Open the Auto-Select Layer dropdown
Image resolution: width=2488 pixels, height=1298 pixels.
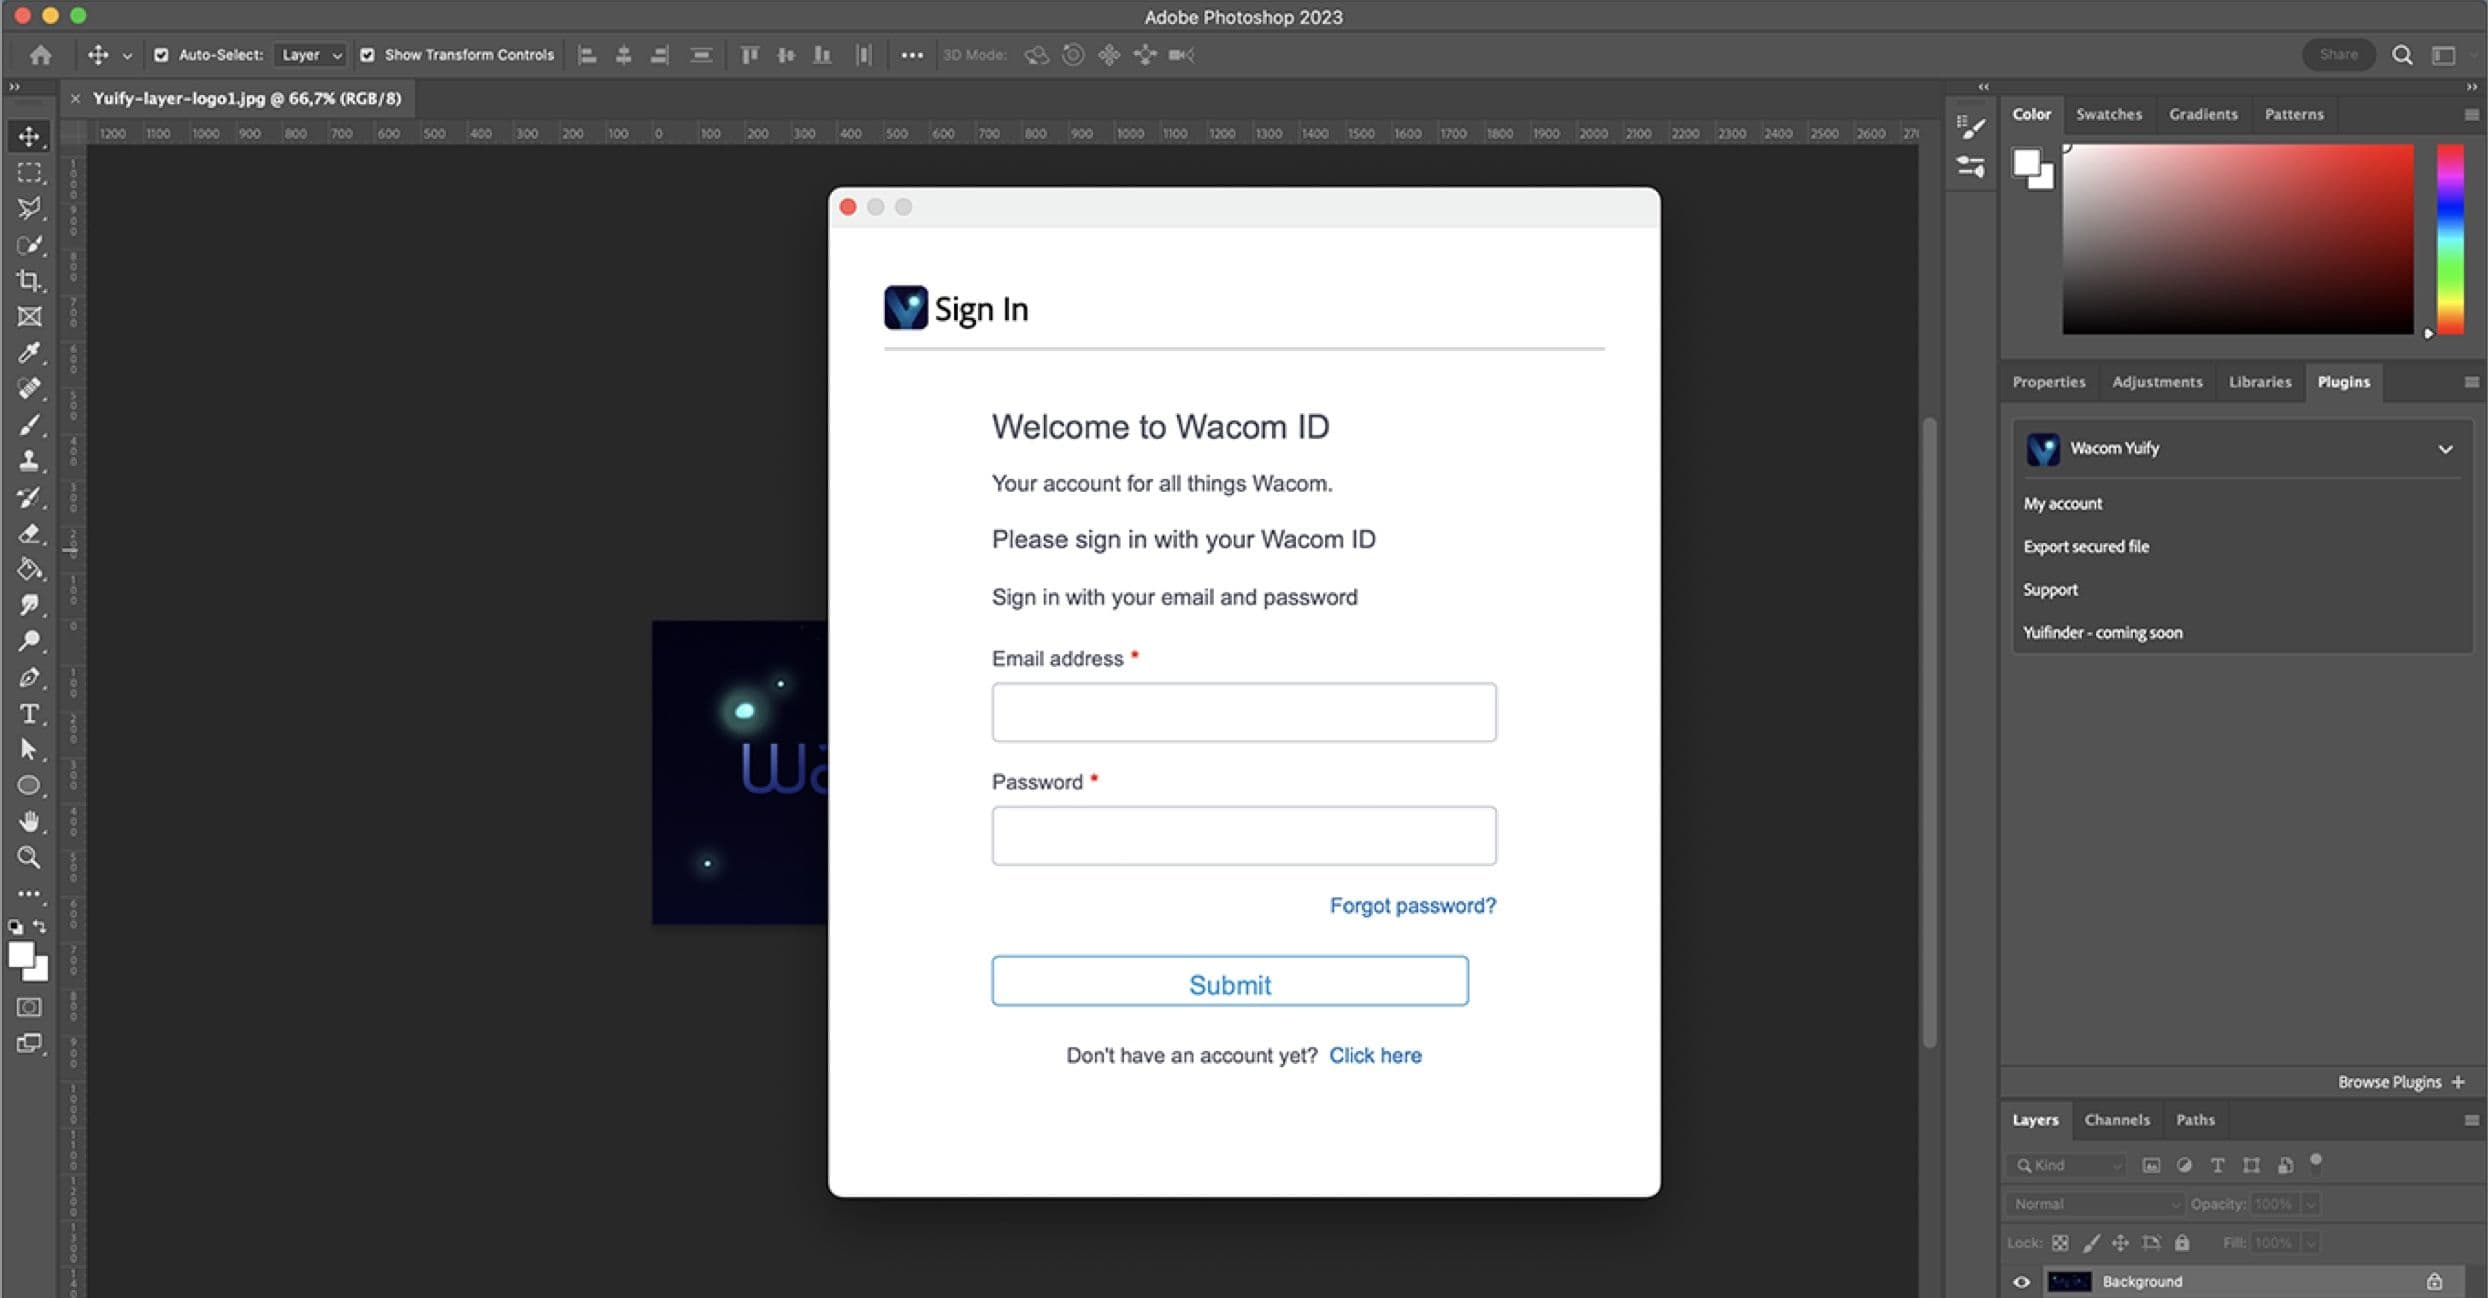(x=311, y=55)
